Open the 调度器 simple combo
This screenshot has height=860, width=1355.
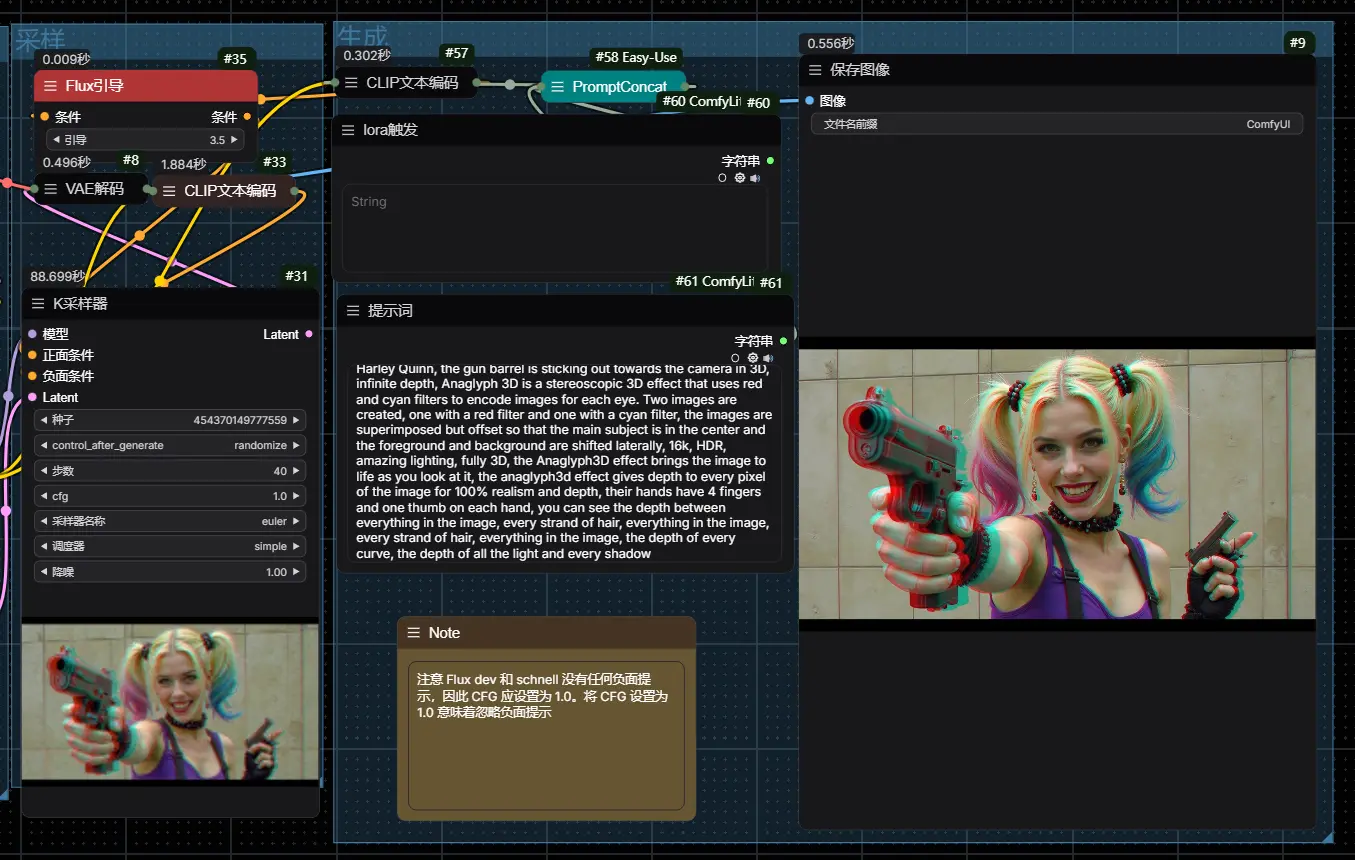170,547
